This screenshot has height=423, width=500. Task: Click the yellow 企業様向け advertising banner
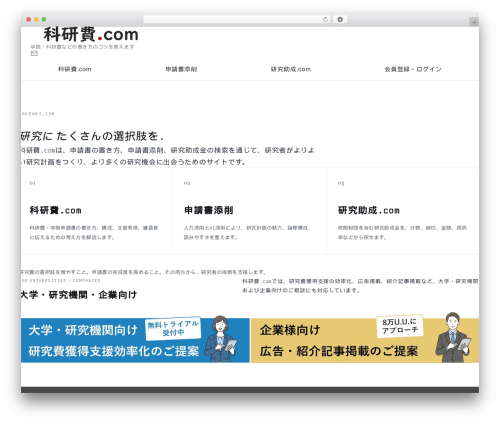365,340
